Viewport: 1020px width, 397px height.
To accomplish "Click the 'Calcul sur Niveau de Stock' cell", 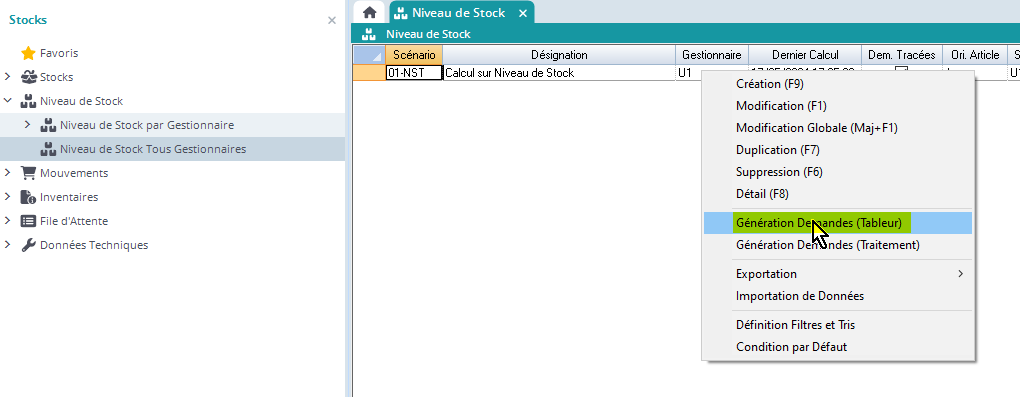I will [559, 73].
